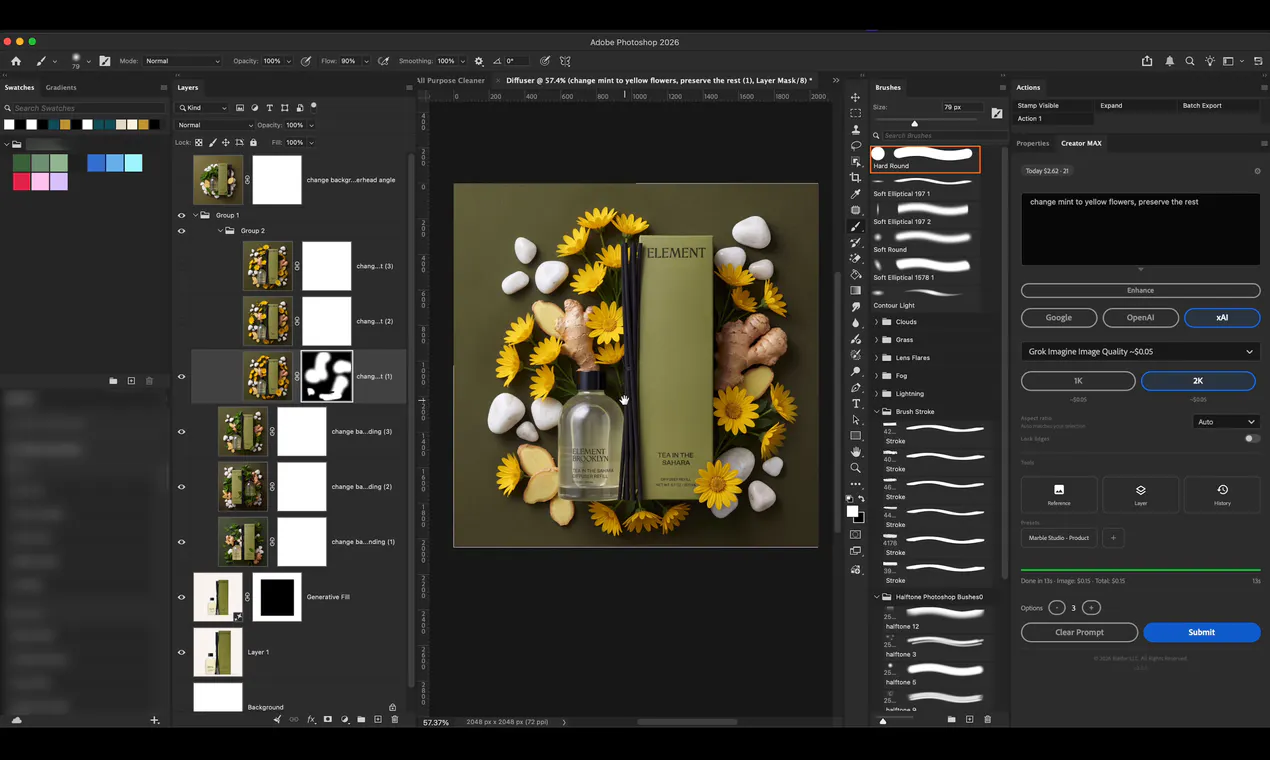Select the OpenAI provider button

click(1140, 318)
